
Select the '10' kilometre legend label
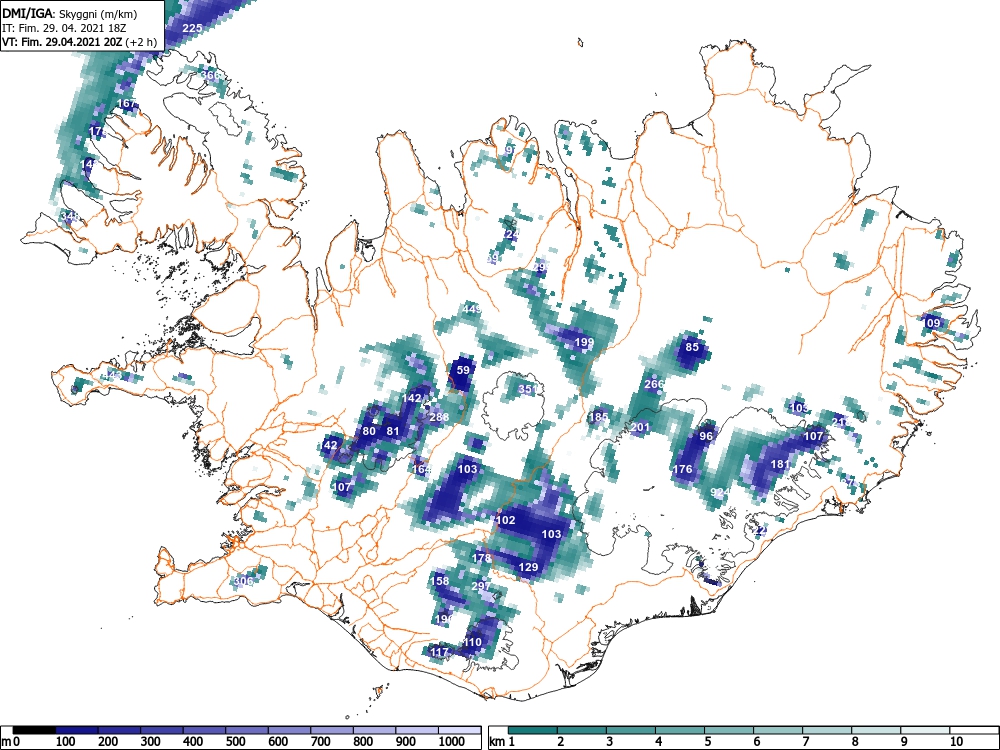point(955,742)
